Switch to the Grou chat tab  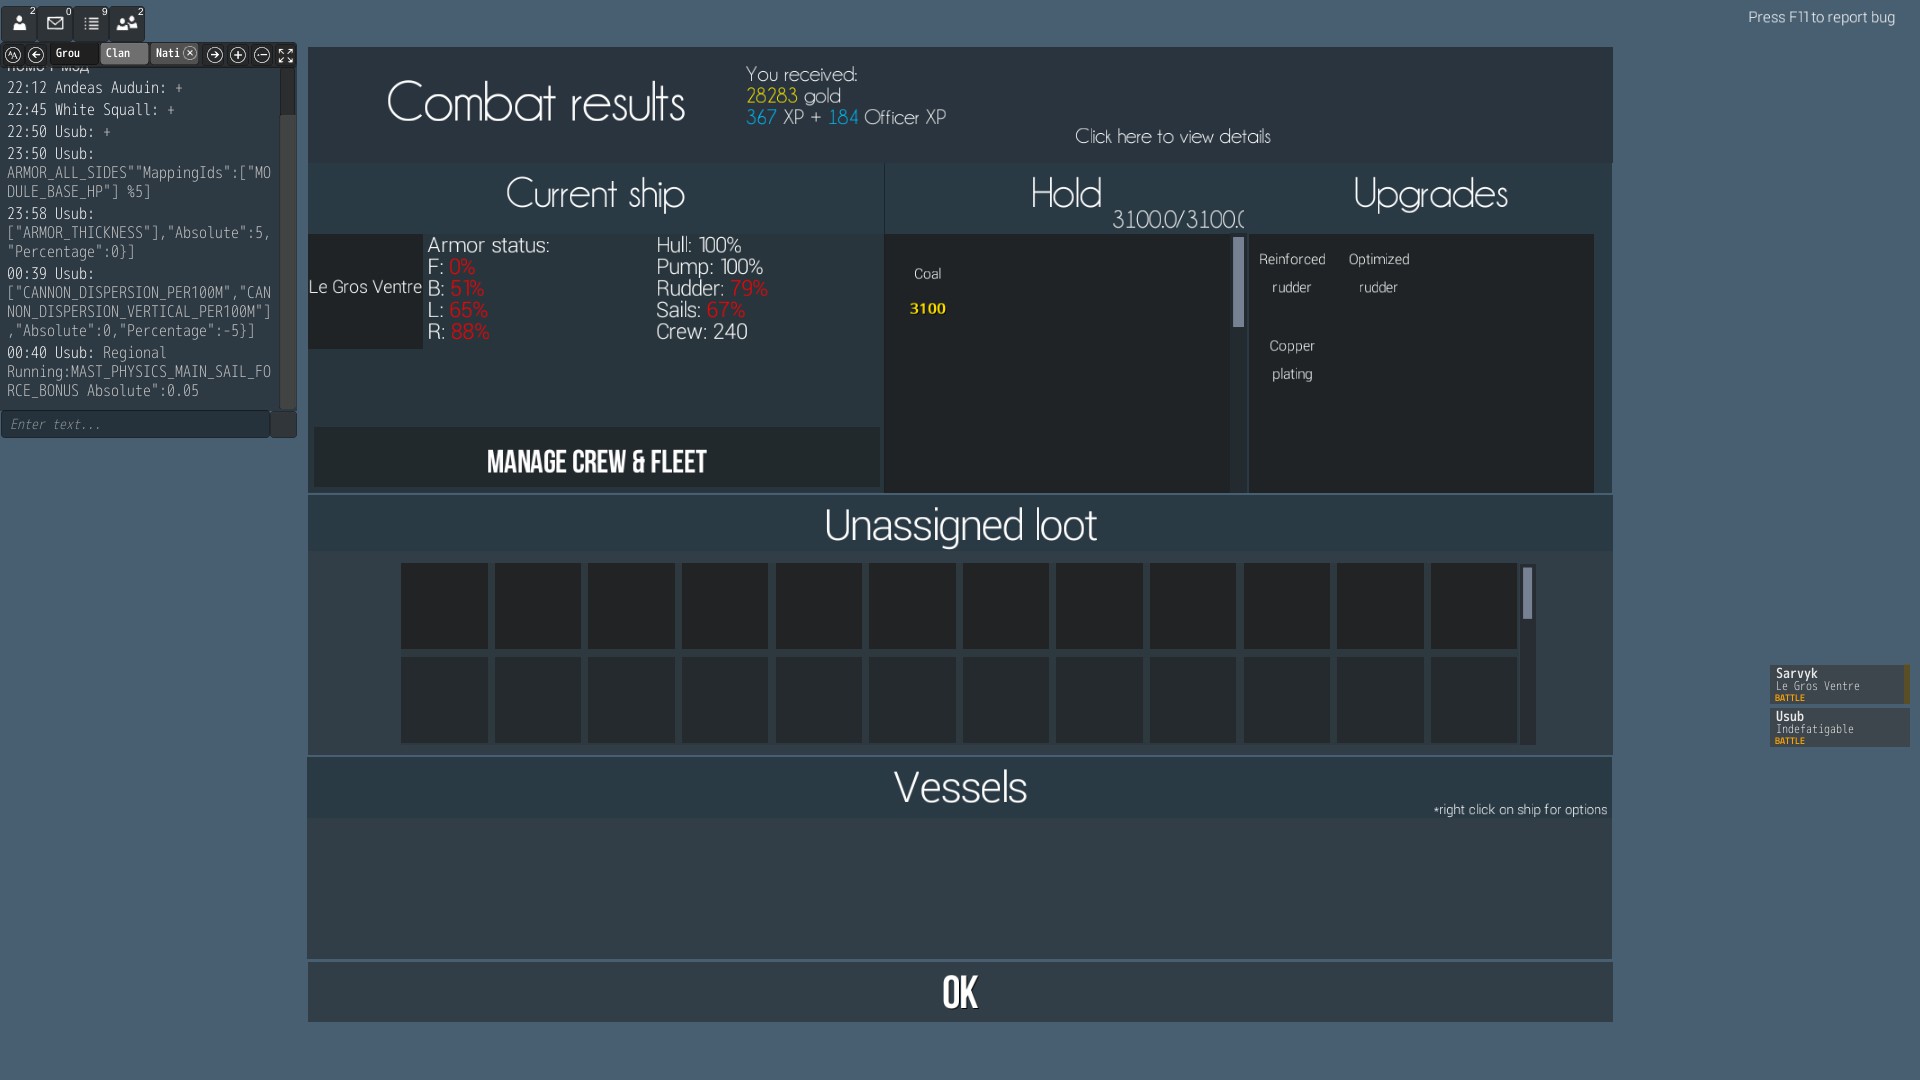[74, 54]
